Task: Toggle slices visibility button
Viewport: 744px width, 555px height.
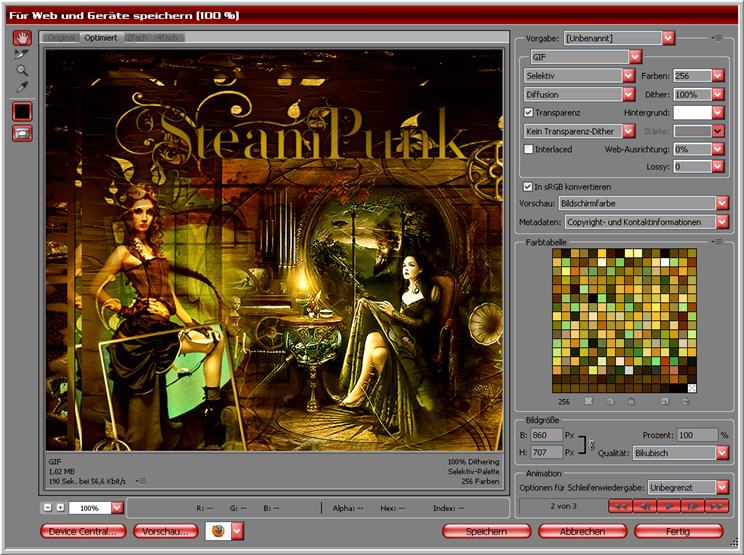Action: (x=22, y=134)
